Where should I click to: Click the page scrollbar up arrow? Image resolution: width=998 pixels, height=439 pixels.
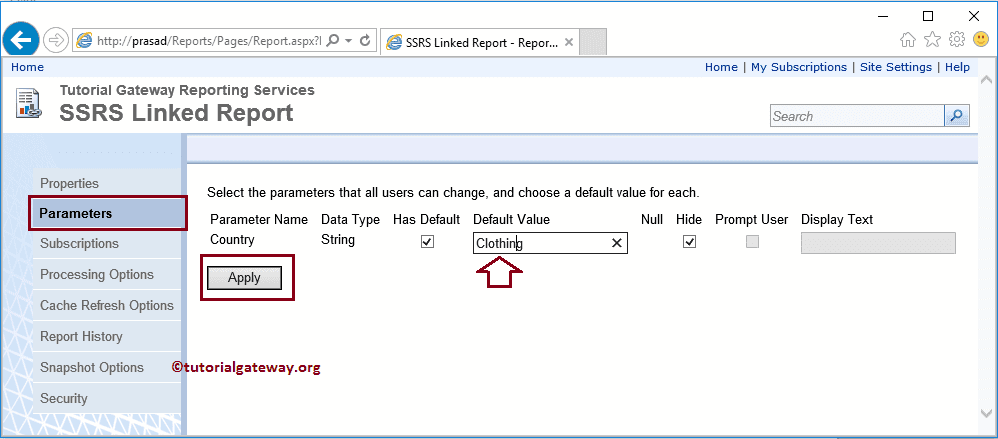click(987, 80)
